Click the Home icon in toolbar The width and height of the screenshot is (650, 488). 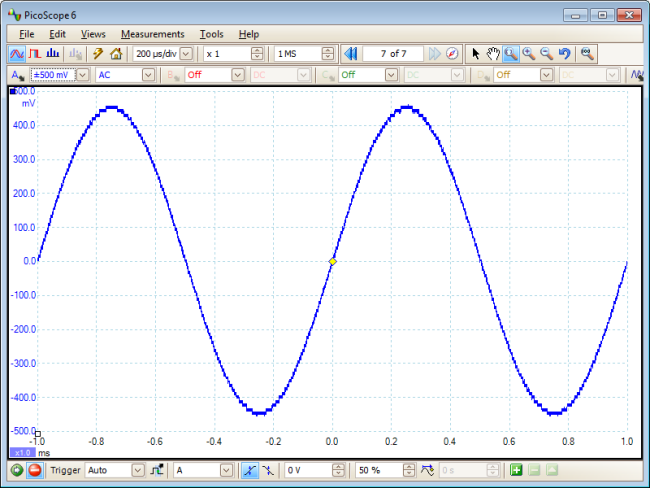pos(116,53)
